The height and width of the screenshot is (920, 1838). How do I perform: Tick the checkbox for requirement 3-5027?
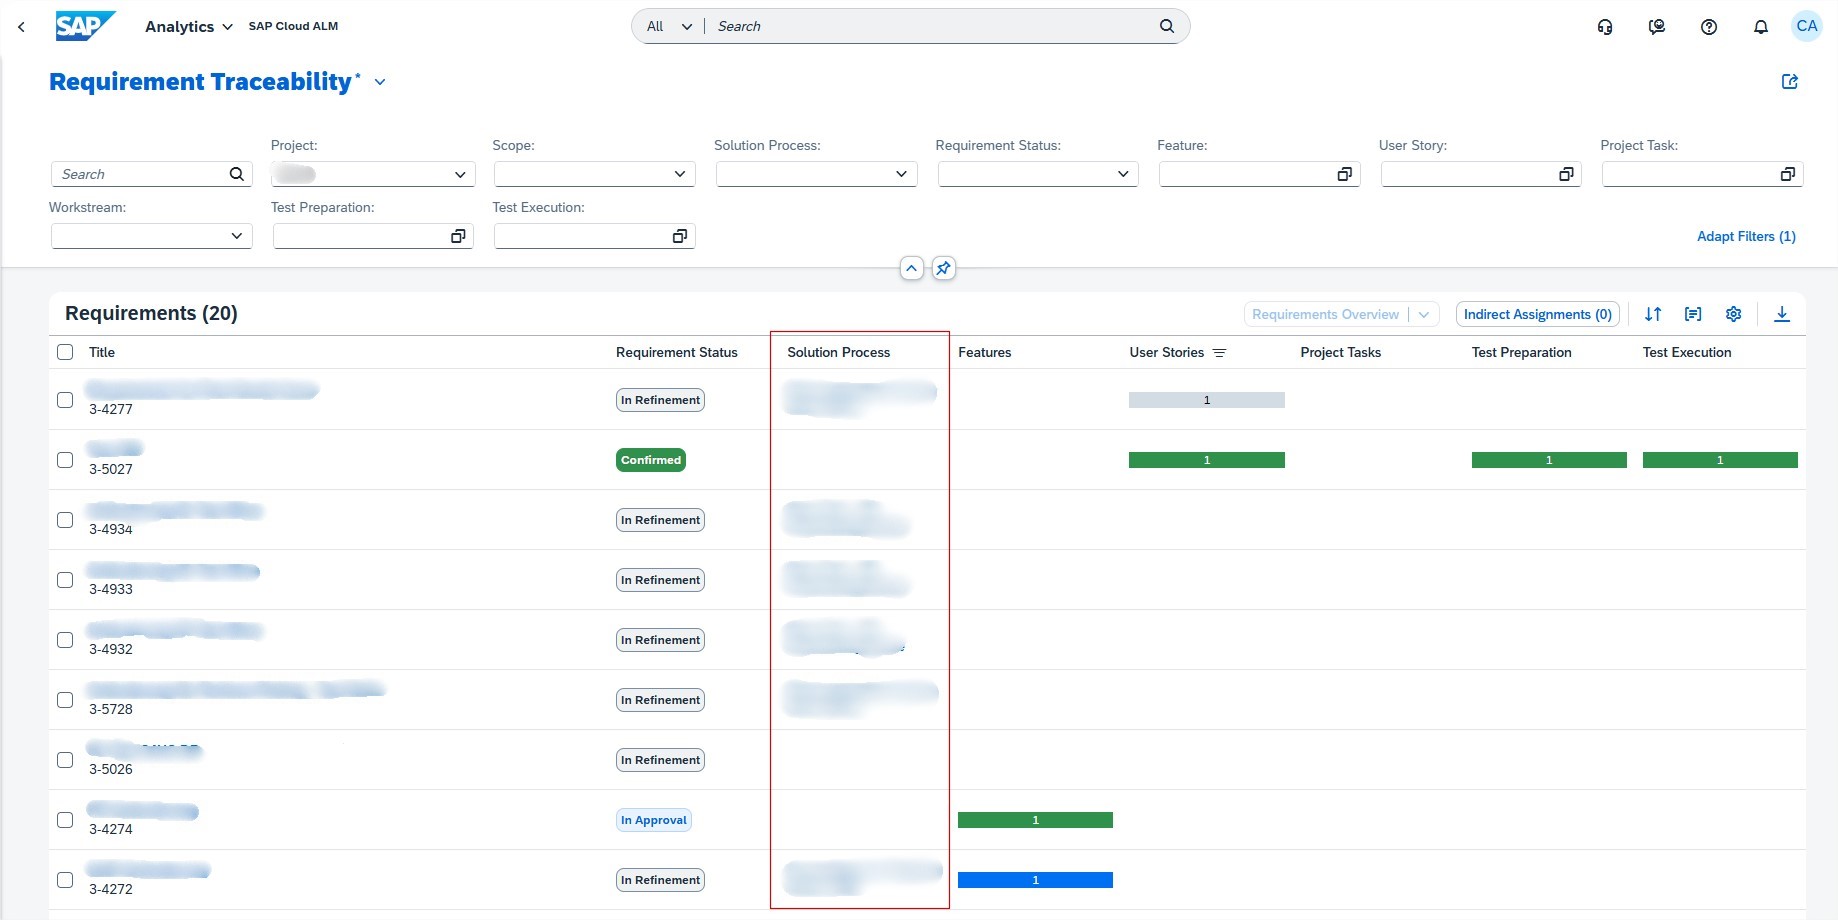[65, 460]
